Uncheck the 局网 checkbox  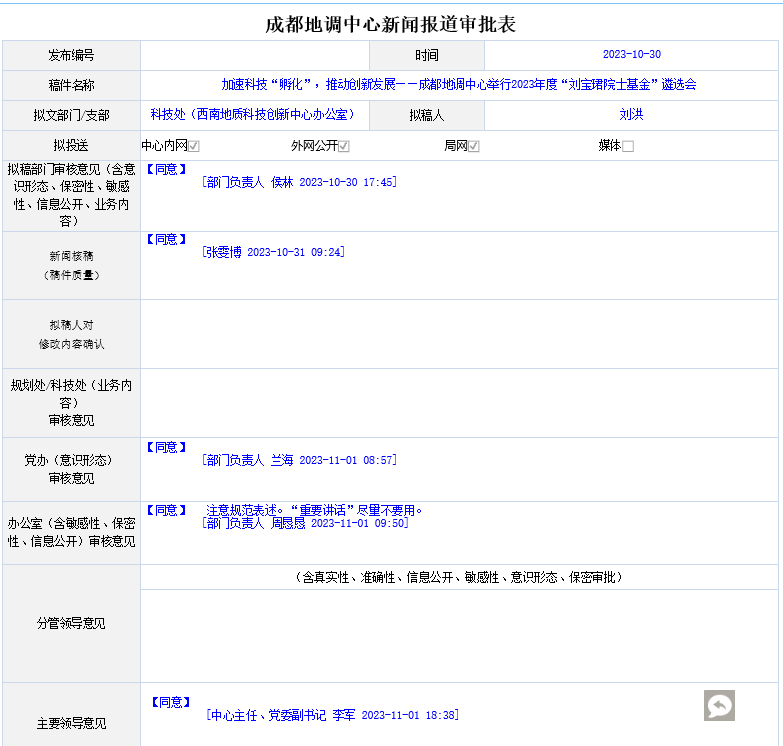pos(474,146)
